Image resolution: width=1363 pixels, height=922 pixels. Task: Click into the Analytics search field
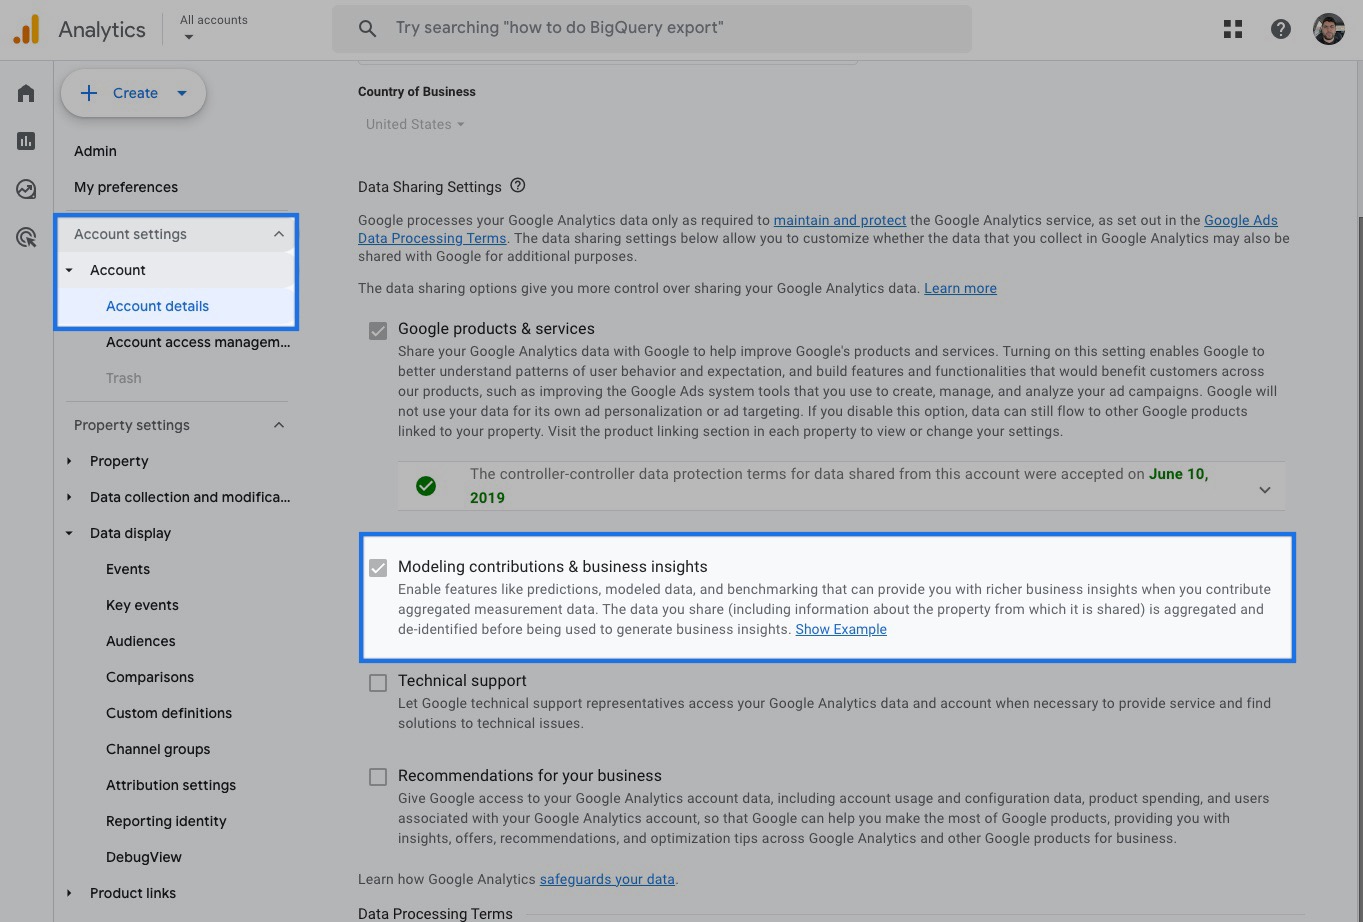[x=651, y=29]
